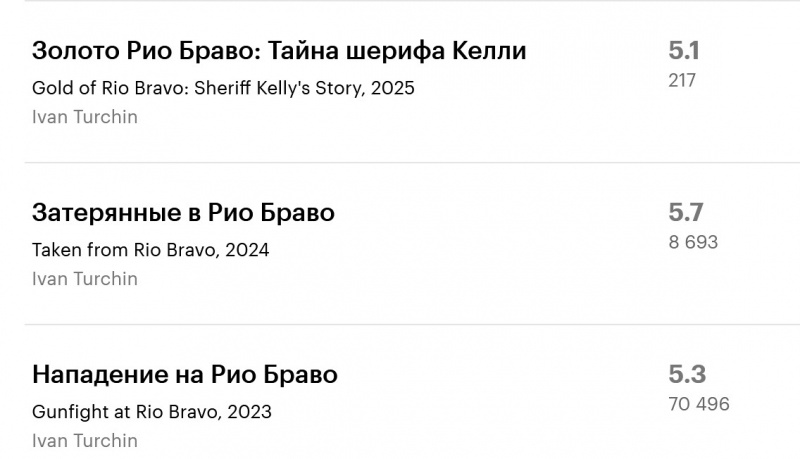Click the year 2025 in the first film
This screenshot has width=800, height=459.
click(393, 88)
